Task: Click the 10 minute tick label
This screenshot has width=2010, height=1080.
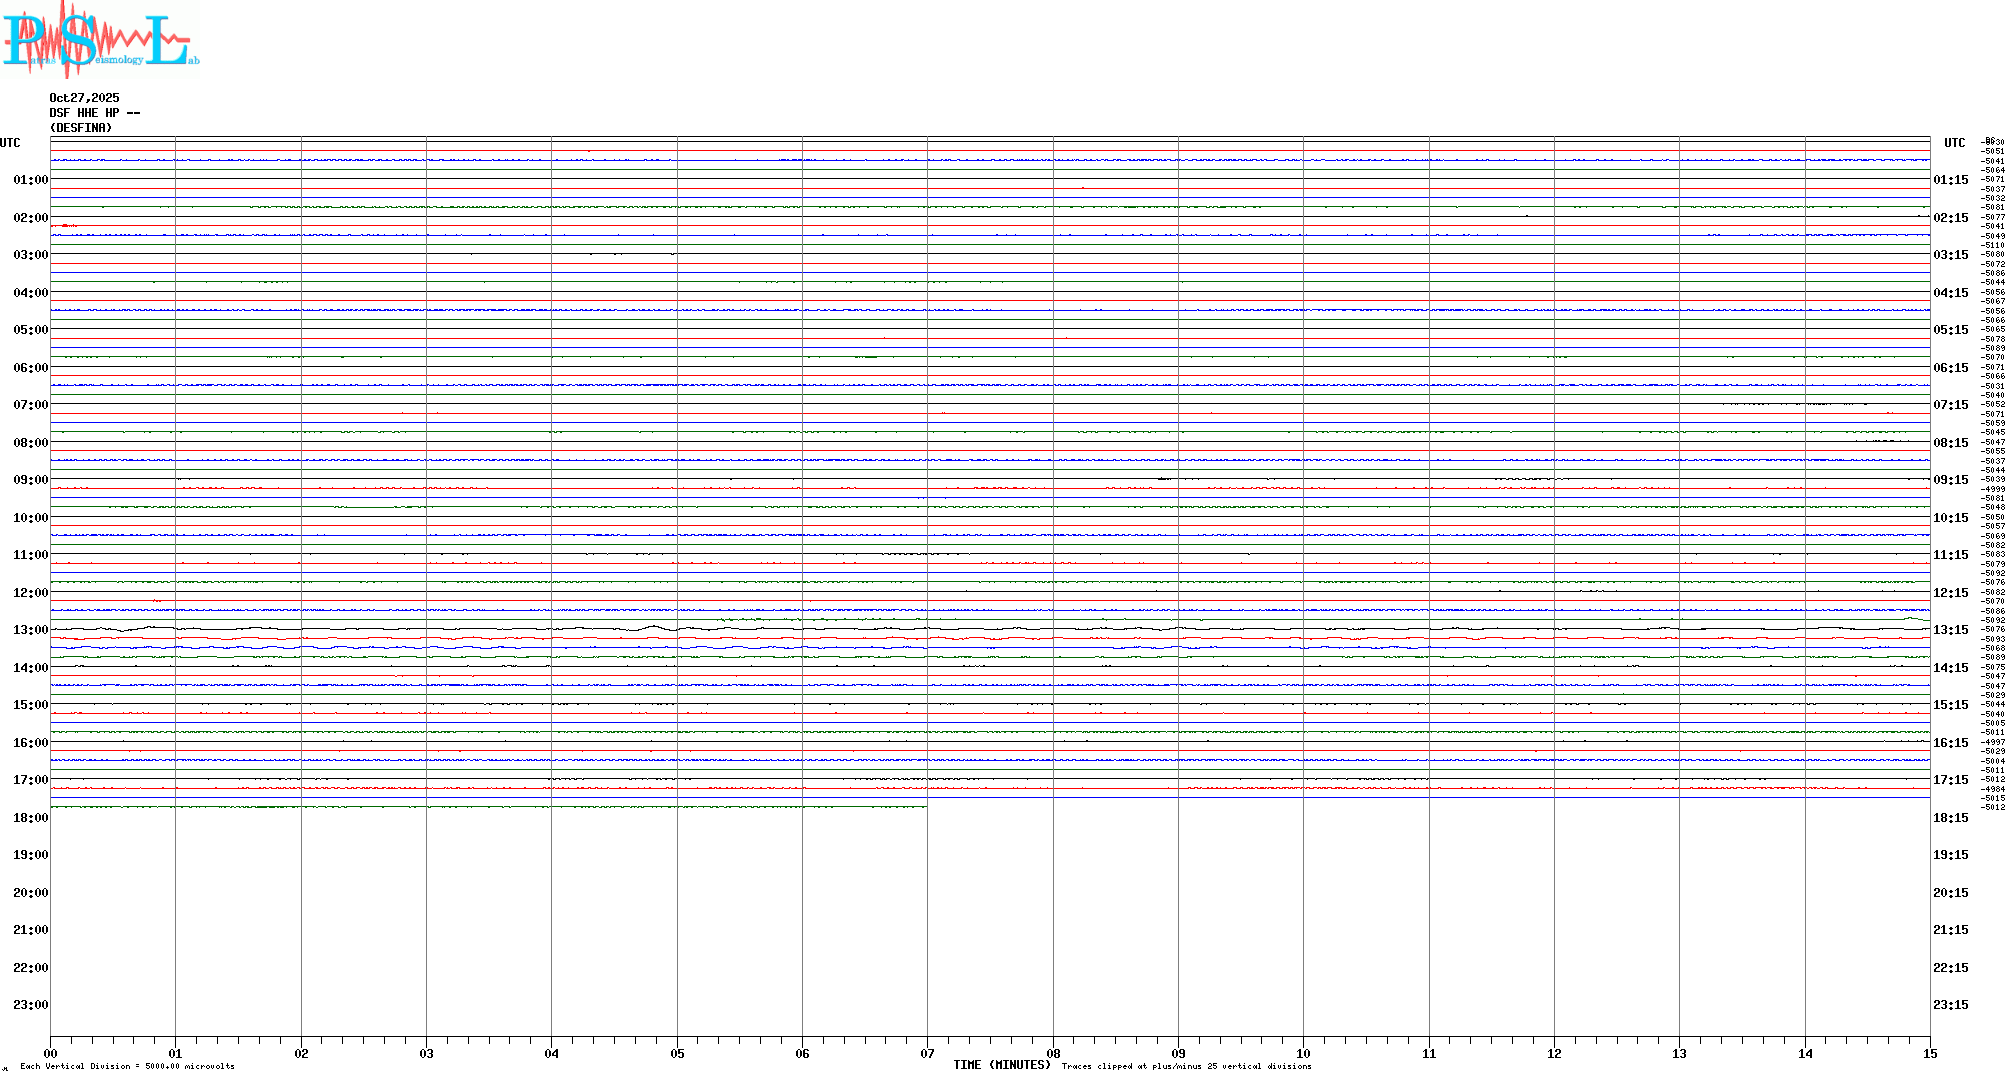Action: point(1303,1054)
